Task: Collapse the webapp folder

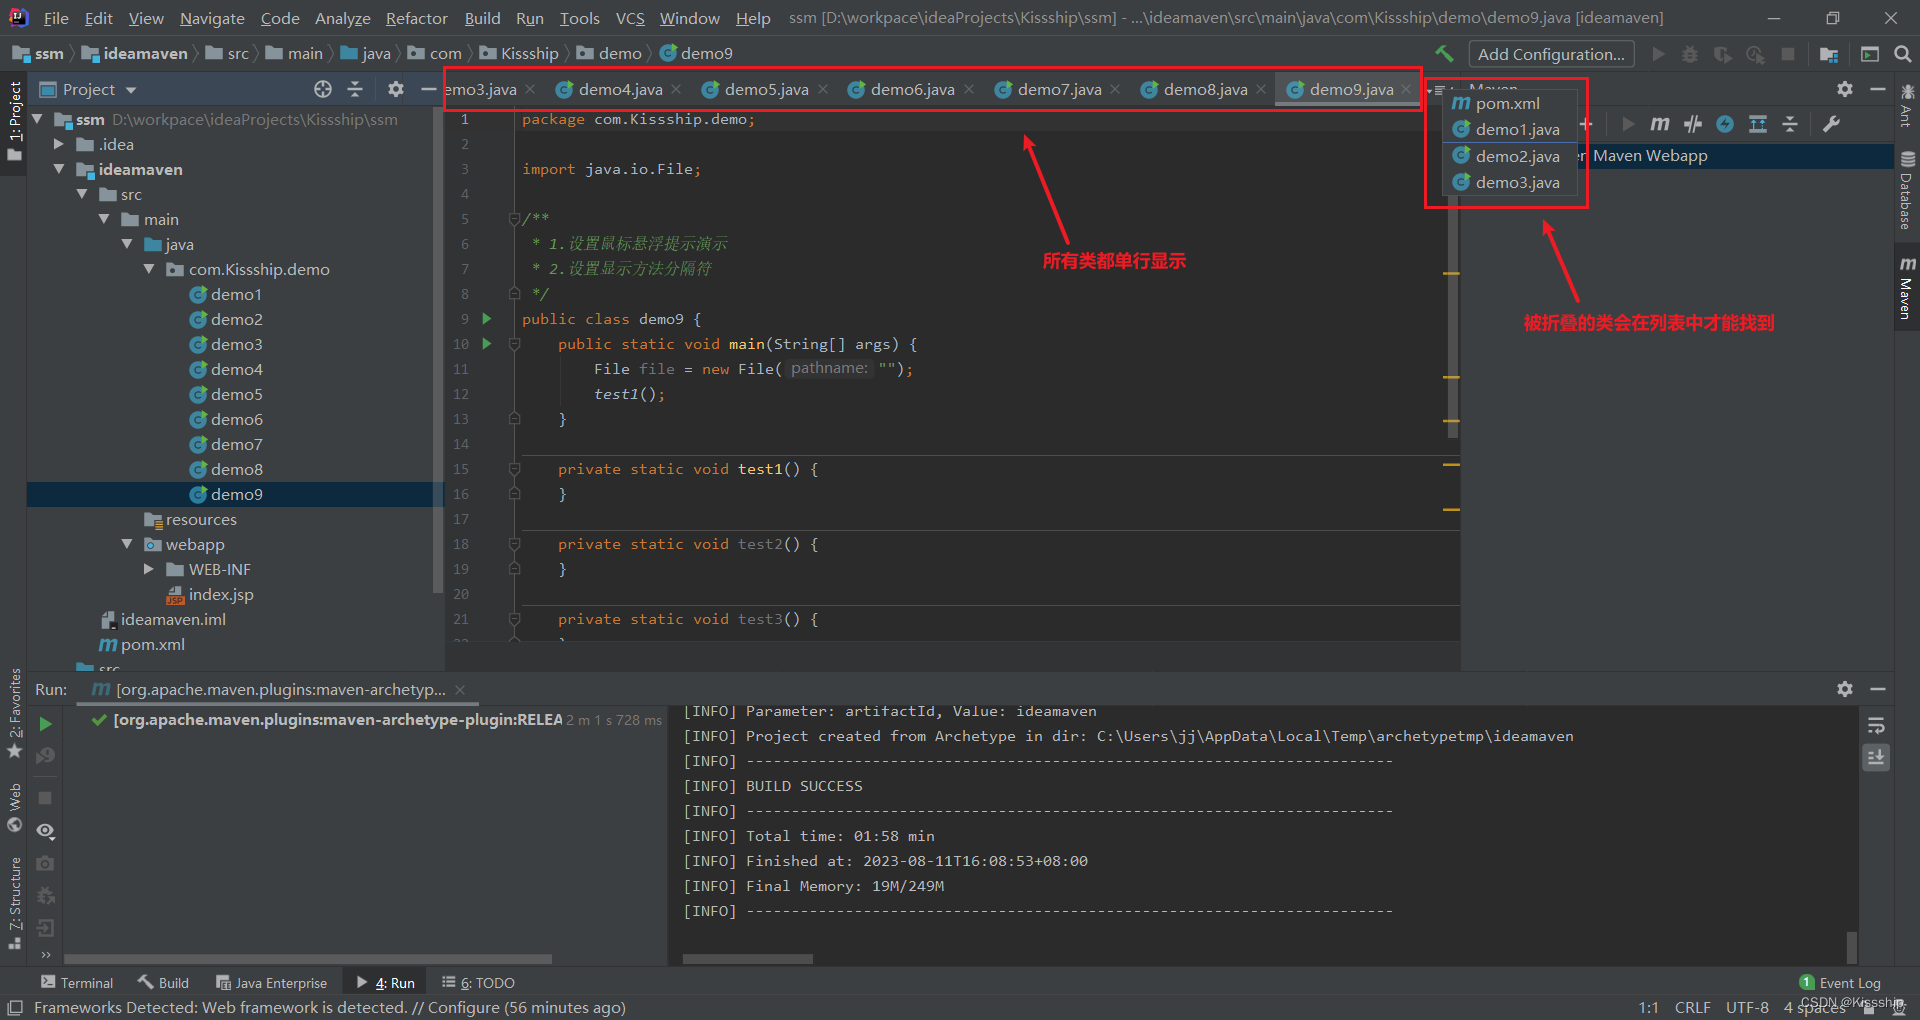Action: pos(127,544)
